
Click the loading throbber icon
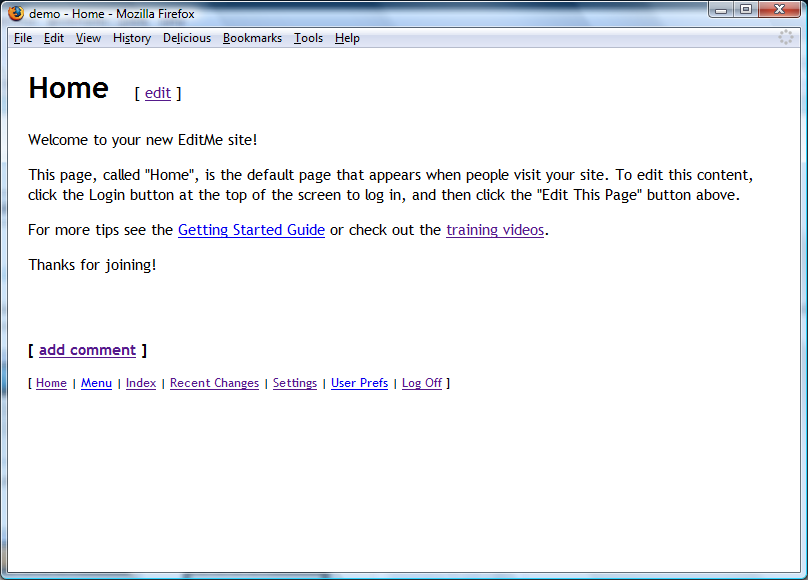(x=785, y=37)
